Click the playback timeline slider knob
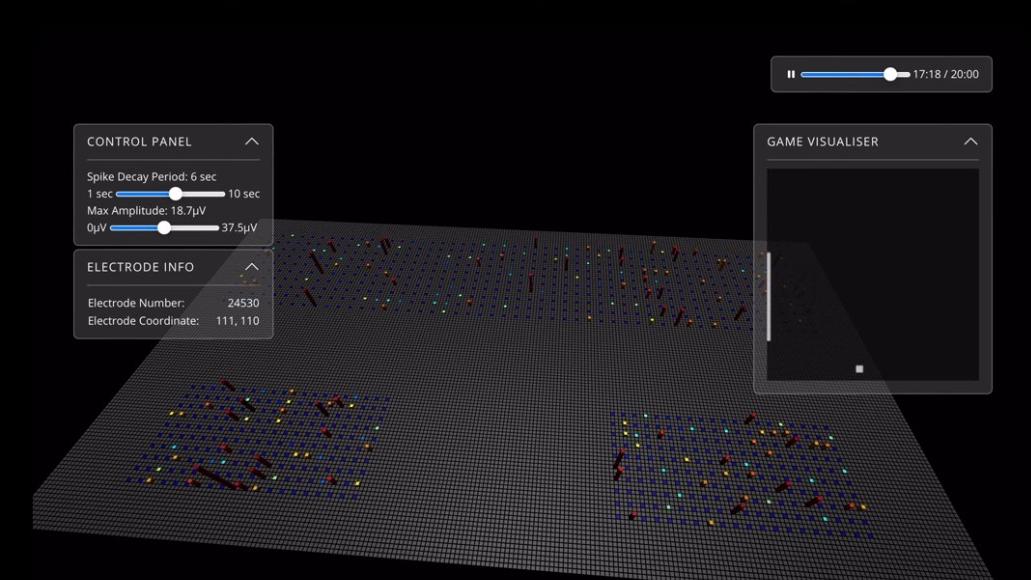The width and height of the screenshot is (1031, 580). pyautogui.click(x=890, y=75)
